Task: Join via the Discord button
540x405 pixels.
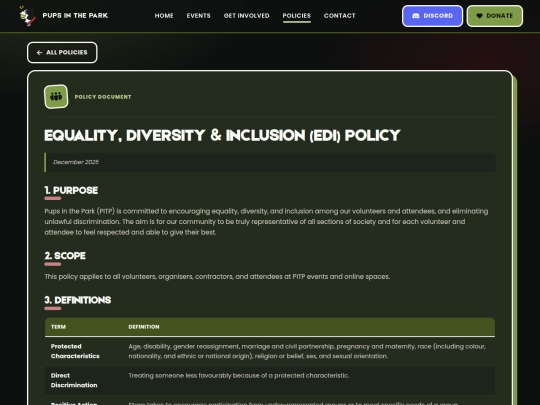Action: tap(432, 16)
